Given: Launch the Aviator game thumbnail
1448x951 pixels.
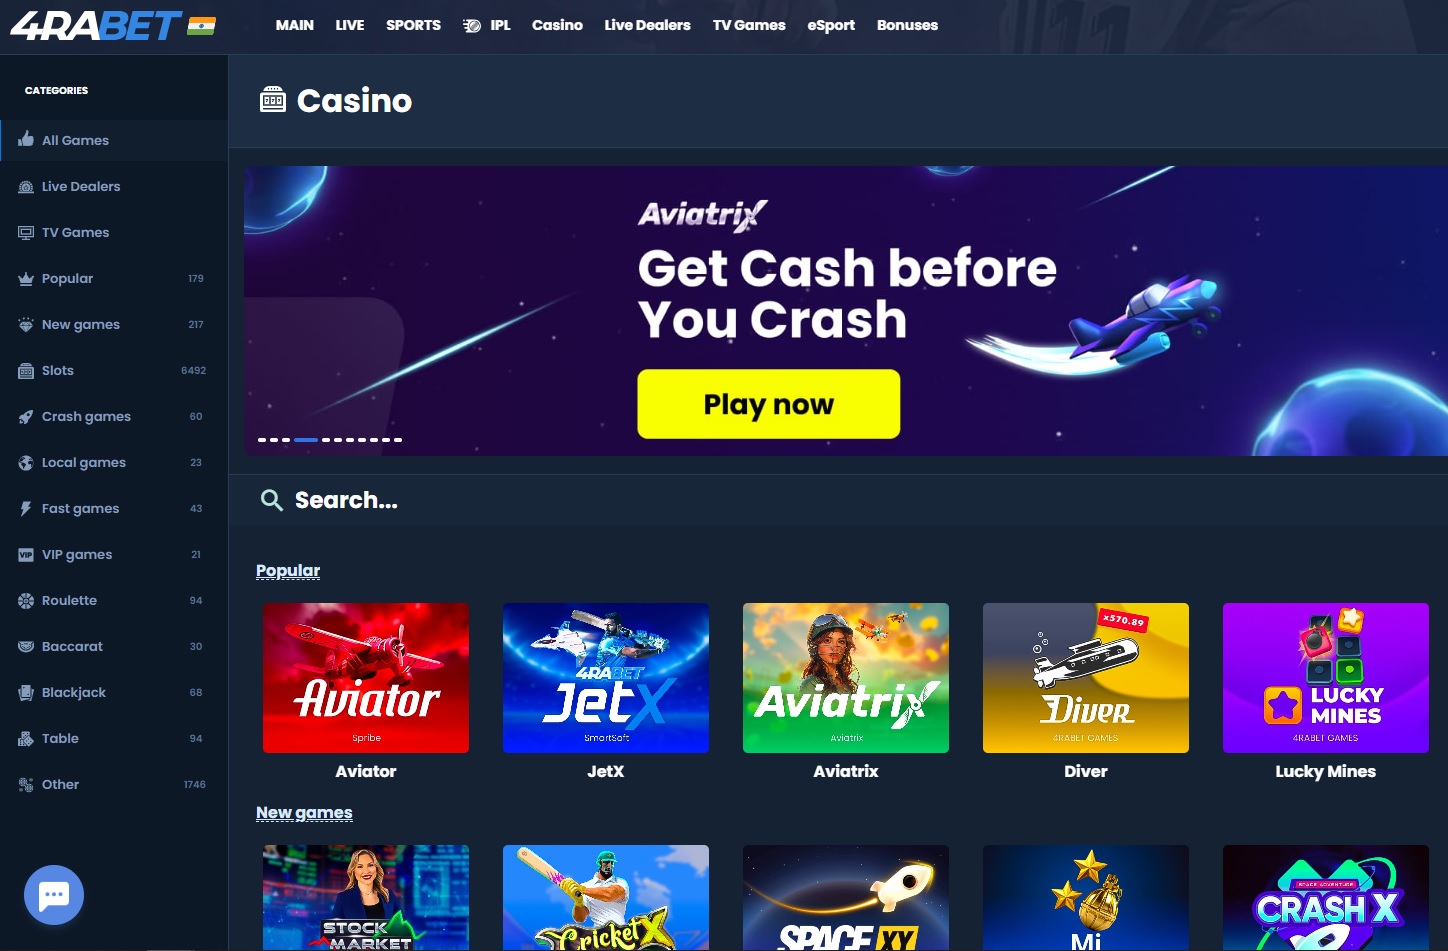Looking at the screenshot, I should pos(366,678).
